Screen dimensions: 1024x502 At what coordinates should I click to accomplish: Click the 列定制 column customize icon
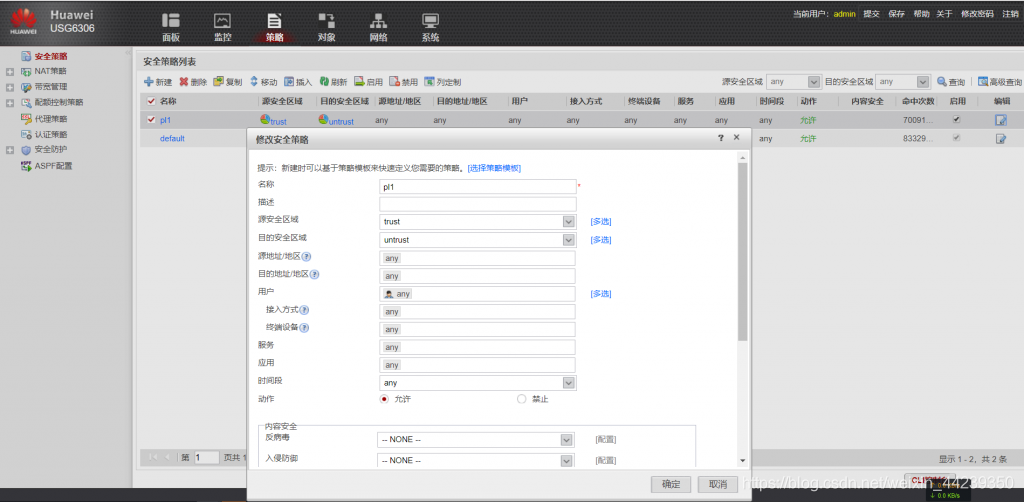429,82
